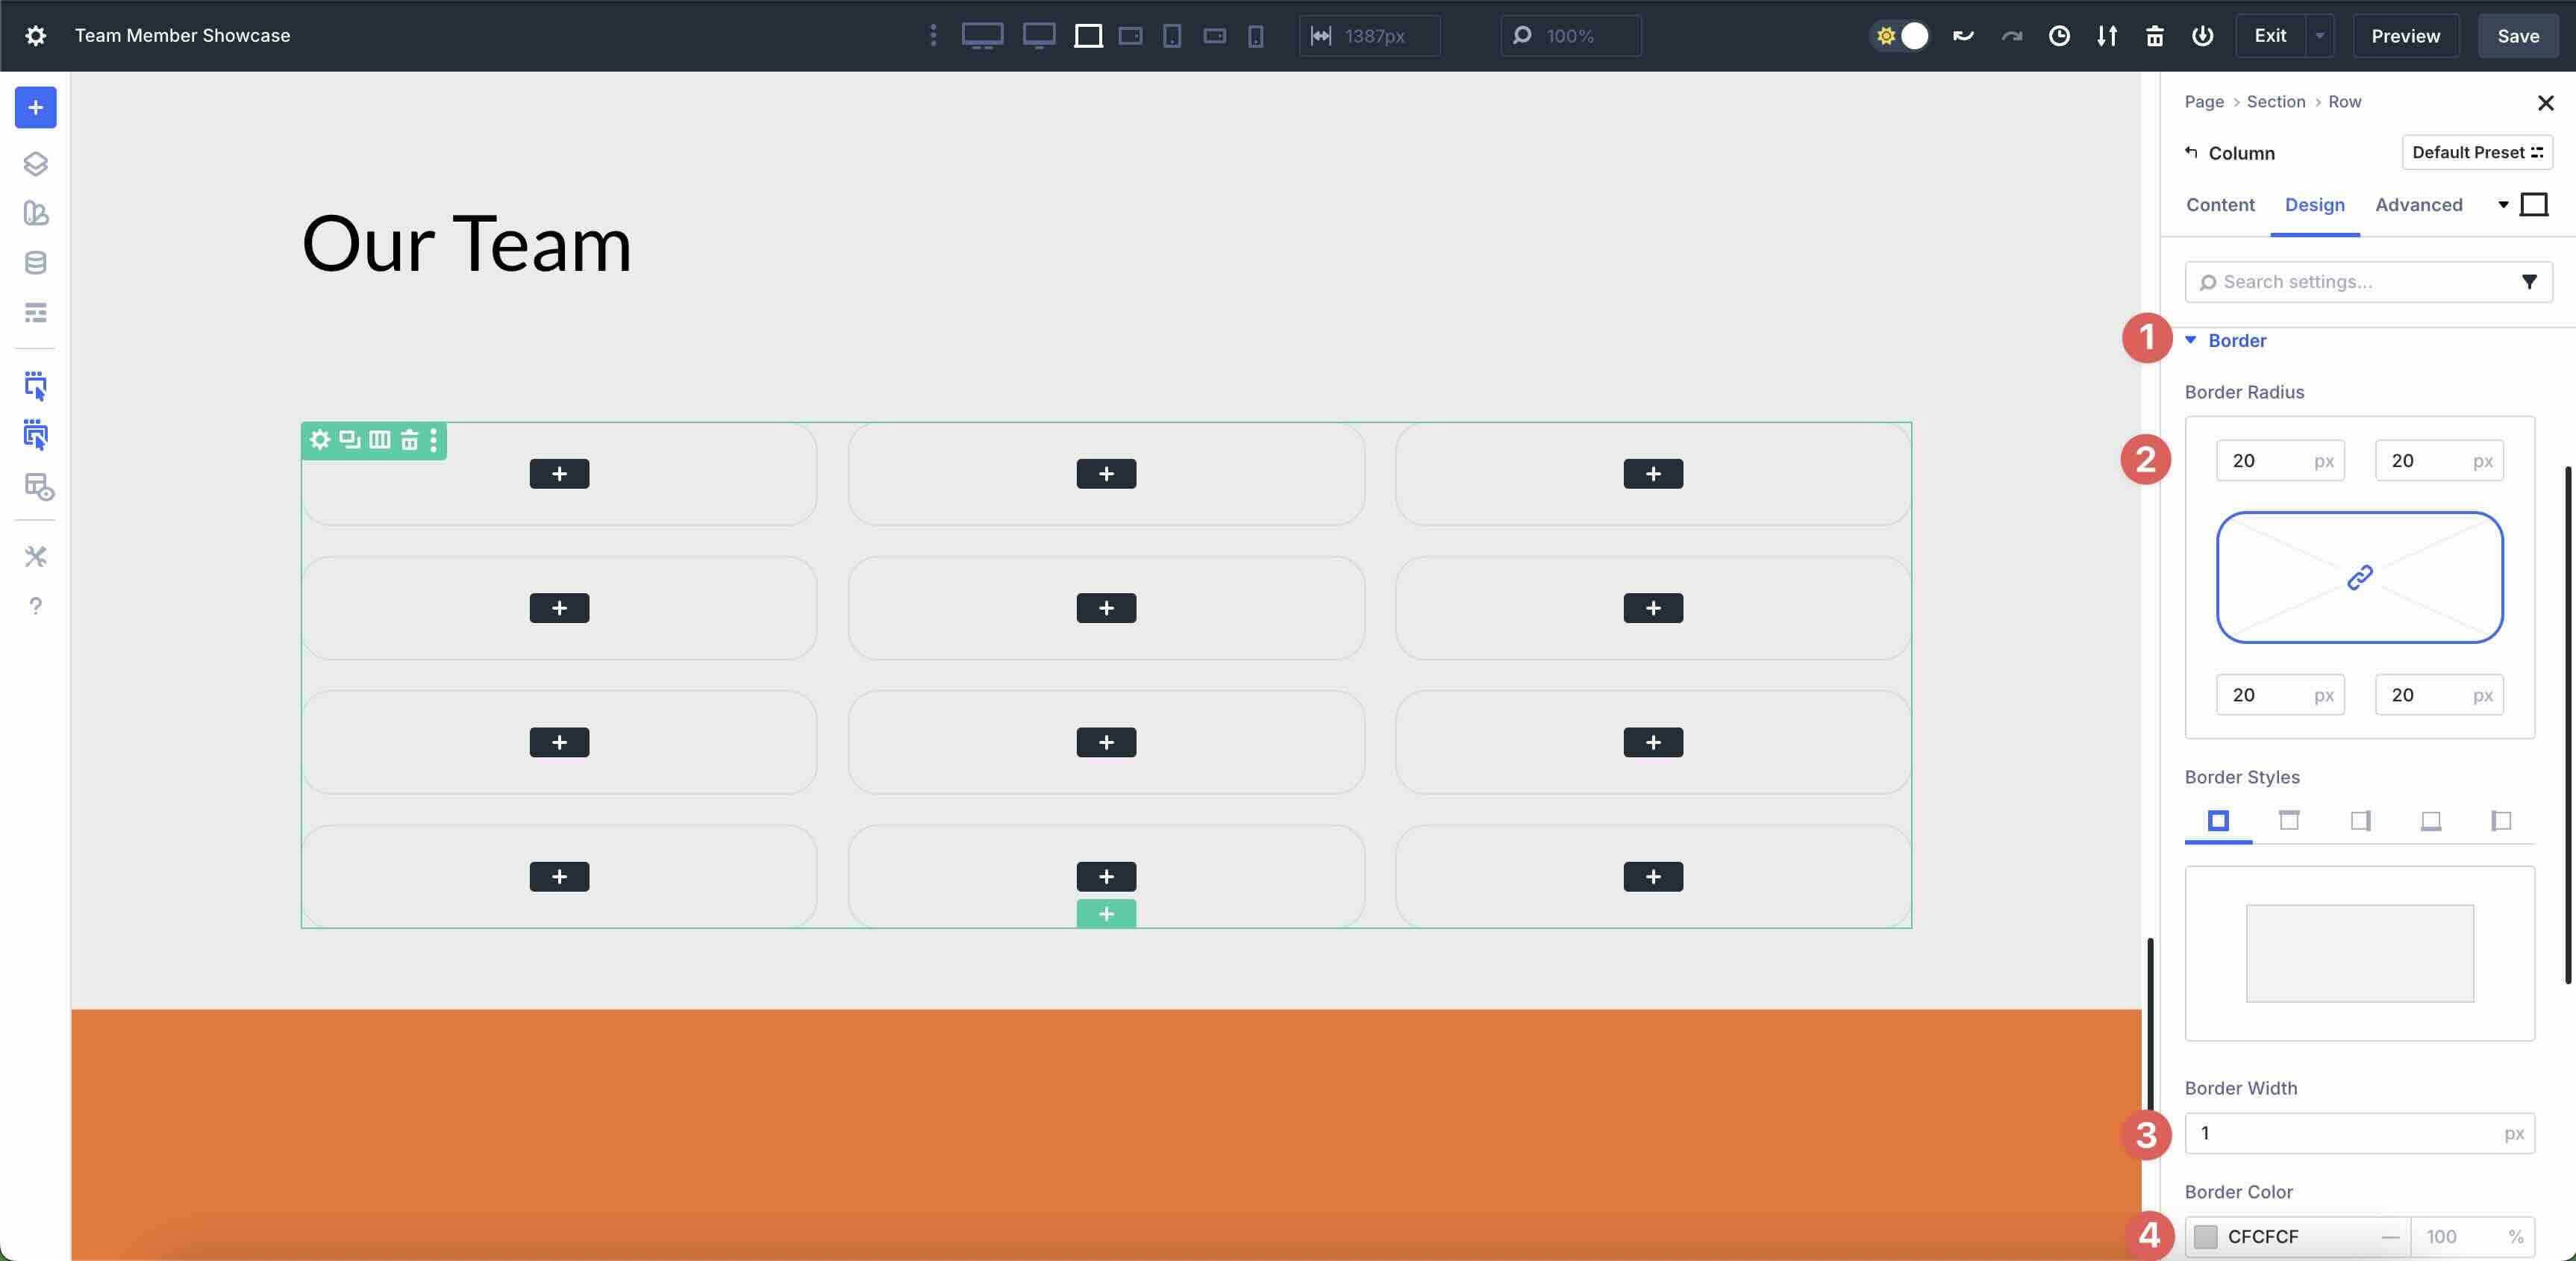Image resolution: width=2576 pixels, height=1261 pixels.
Task: Unlink the border radius values
Action: (2359, 578)
